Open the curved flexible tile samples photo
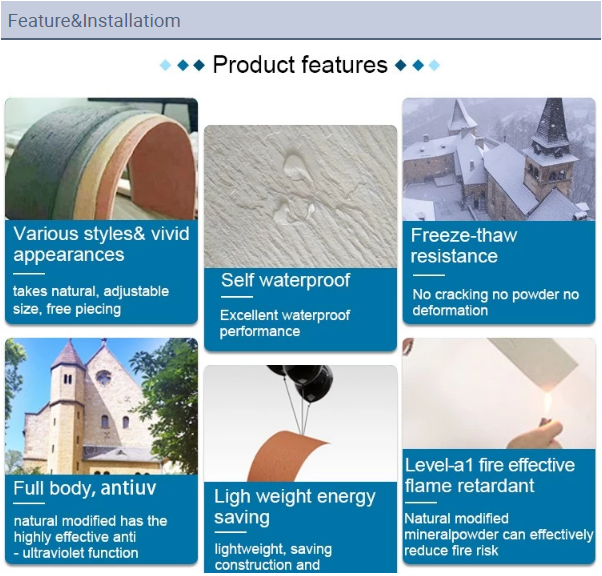The width and height of the screenshot is (602, 576). [x=101, y=159]
